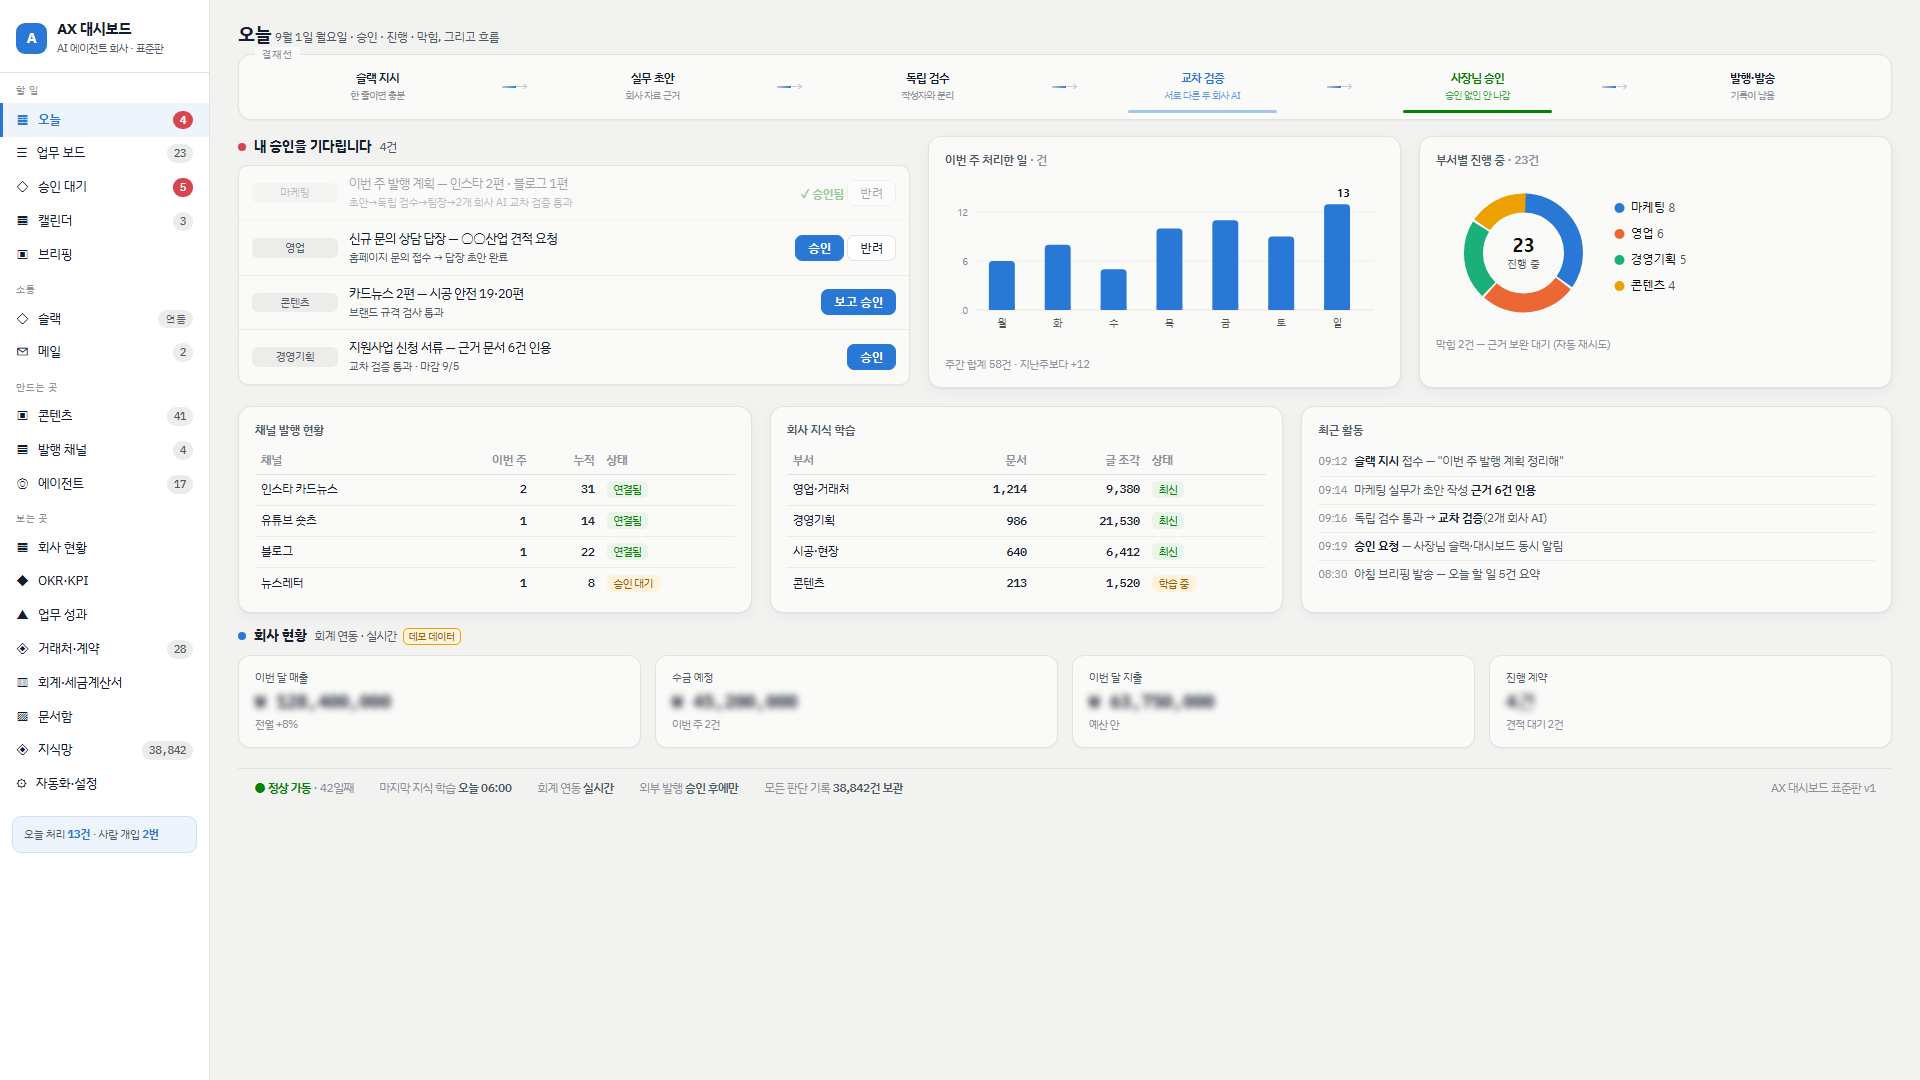1920x1080 pixels.
Task: Open the 콘텐츠 sidebar icon
Action: (22, 416)
